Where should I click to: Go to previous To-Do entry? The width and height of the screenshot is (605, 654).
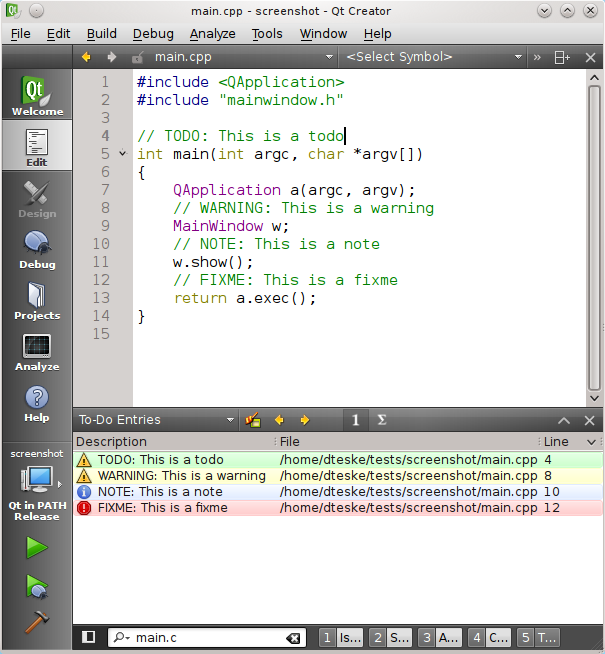[x=279, y=420]
